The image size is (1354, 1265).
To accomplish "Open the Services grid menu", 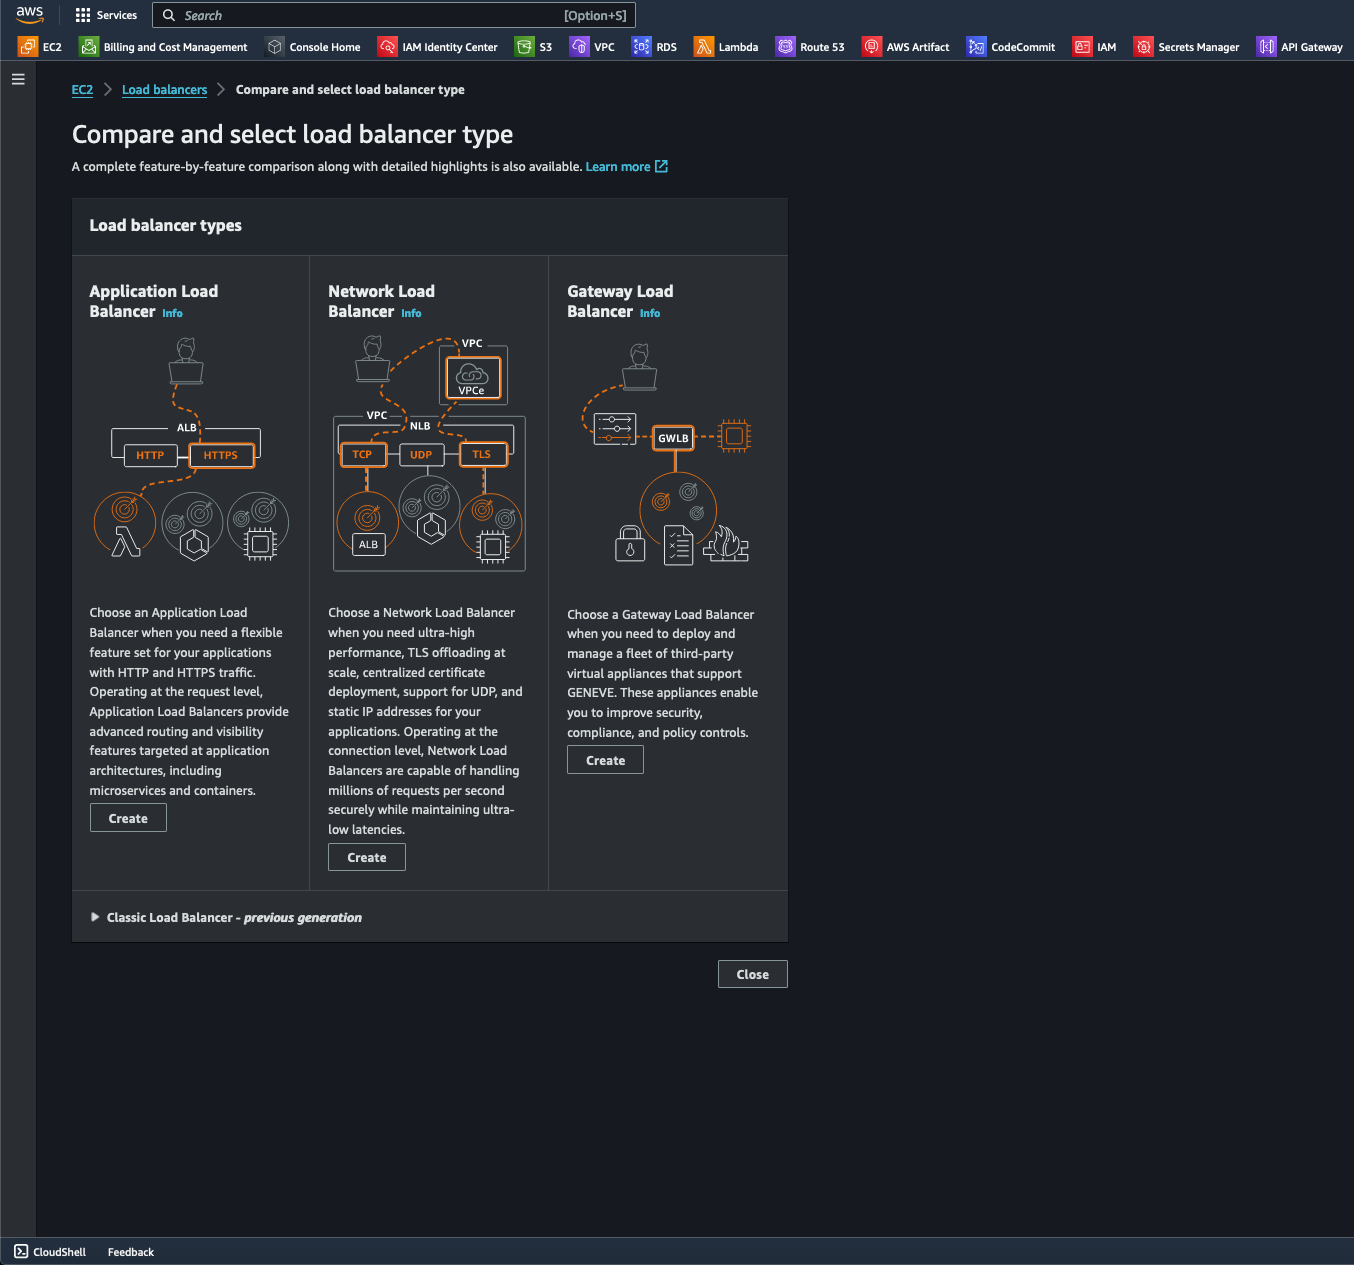I will click(106, 15).
